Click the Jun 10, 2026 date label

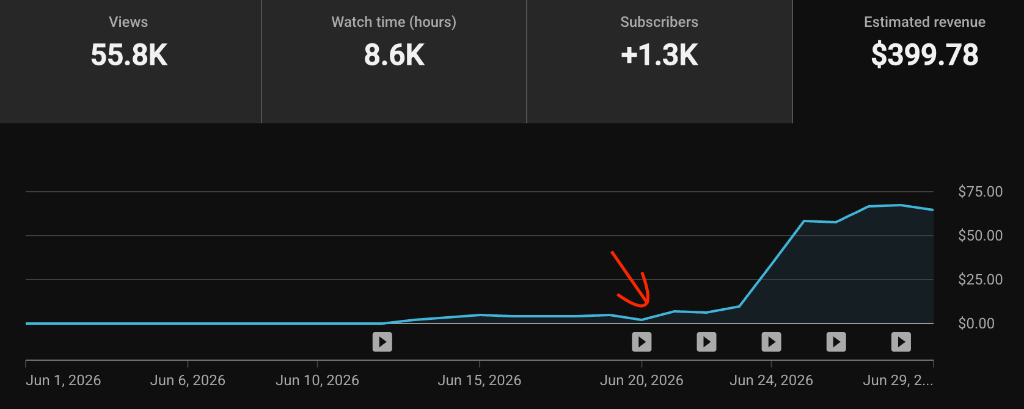(x=317, y=380)
